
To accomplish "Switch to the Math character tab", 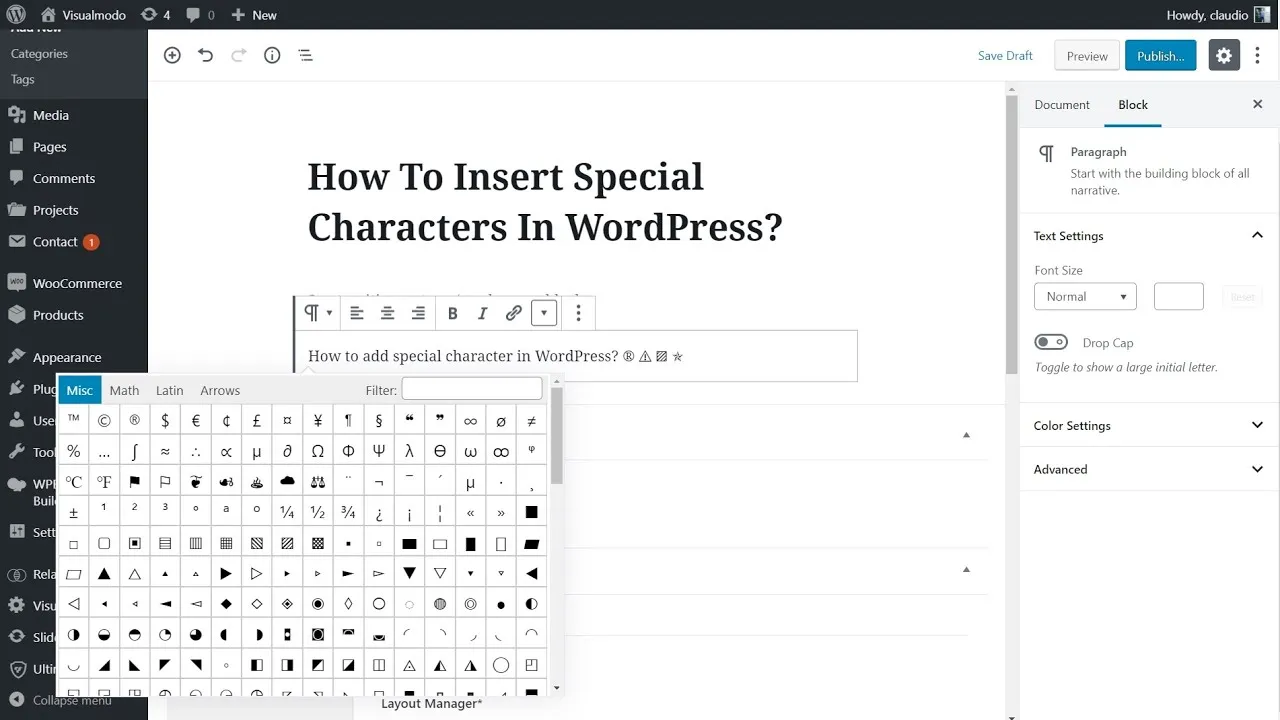I will (124, 390).
